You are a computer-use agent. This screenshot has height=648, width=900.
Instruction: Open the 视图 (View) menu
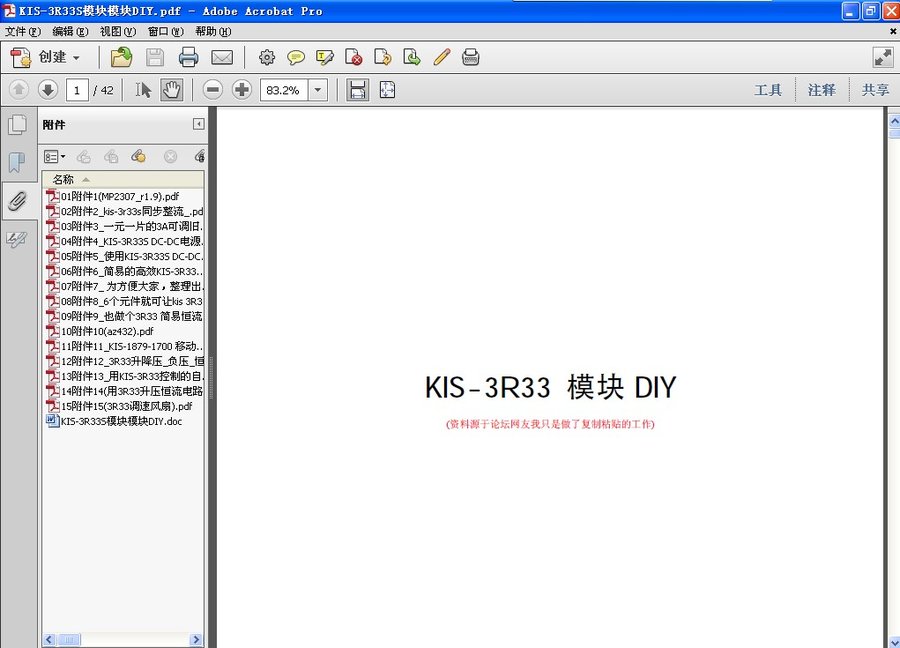pyautogui.click(x=116, y=31)
